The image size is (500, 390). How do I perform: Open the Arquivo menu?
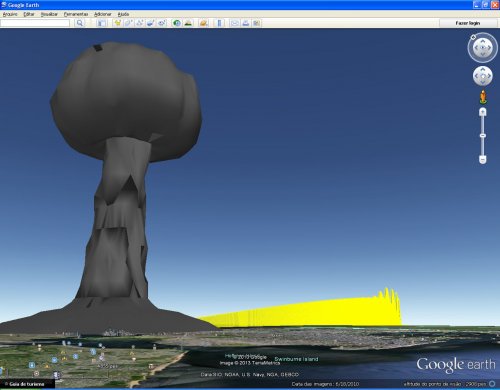(10, 14)
